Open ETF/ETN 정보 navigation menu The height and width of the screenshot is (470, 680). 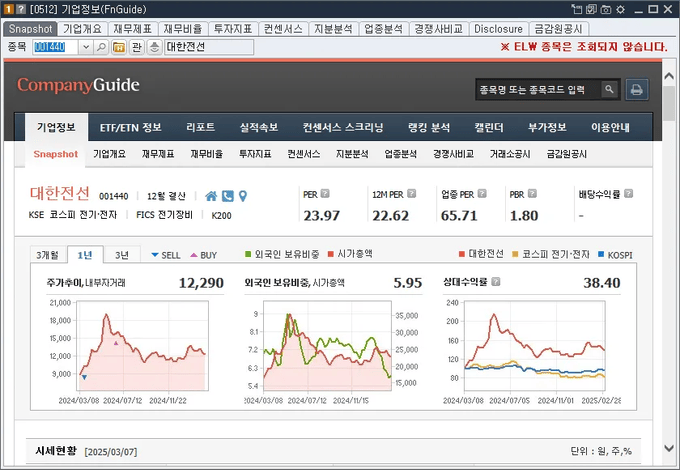(131, 127)
